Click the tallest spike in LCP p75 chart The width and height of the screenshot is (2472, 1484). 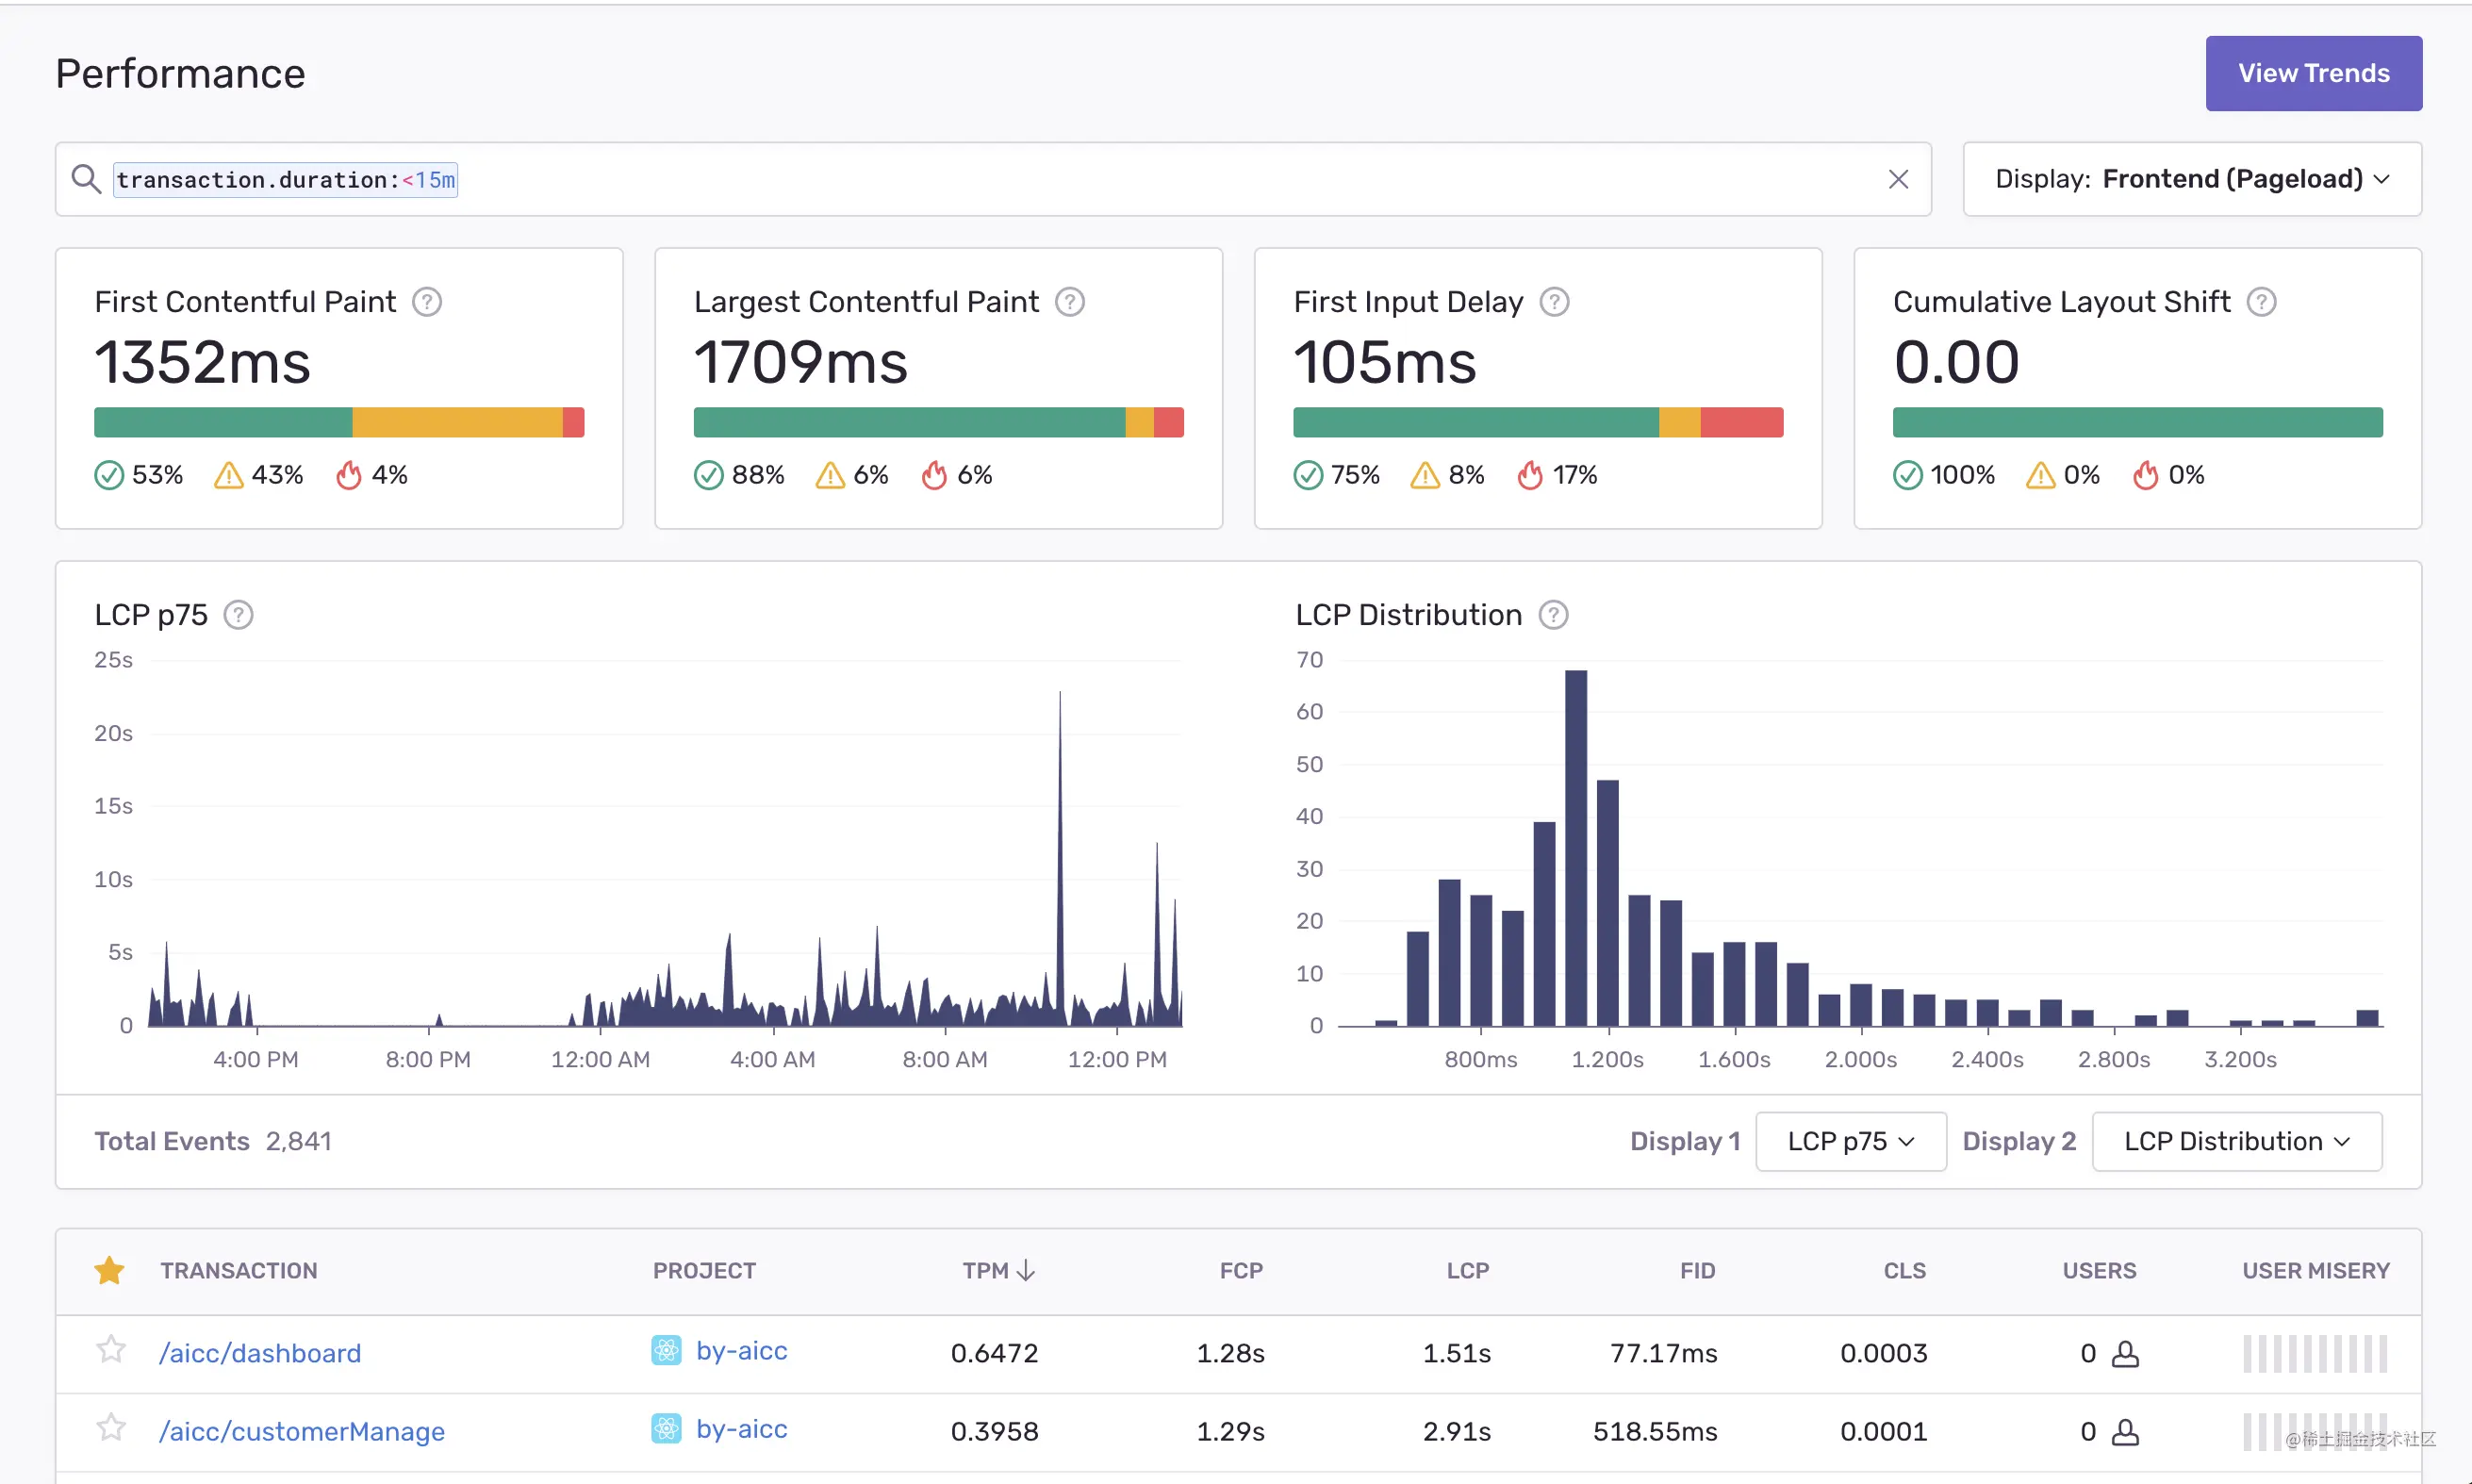tap(1060, 858)
